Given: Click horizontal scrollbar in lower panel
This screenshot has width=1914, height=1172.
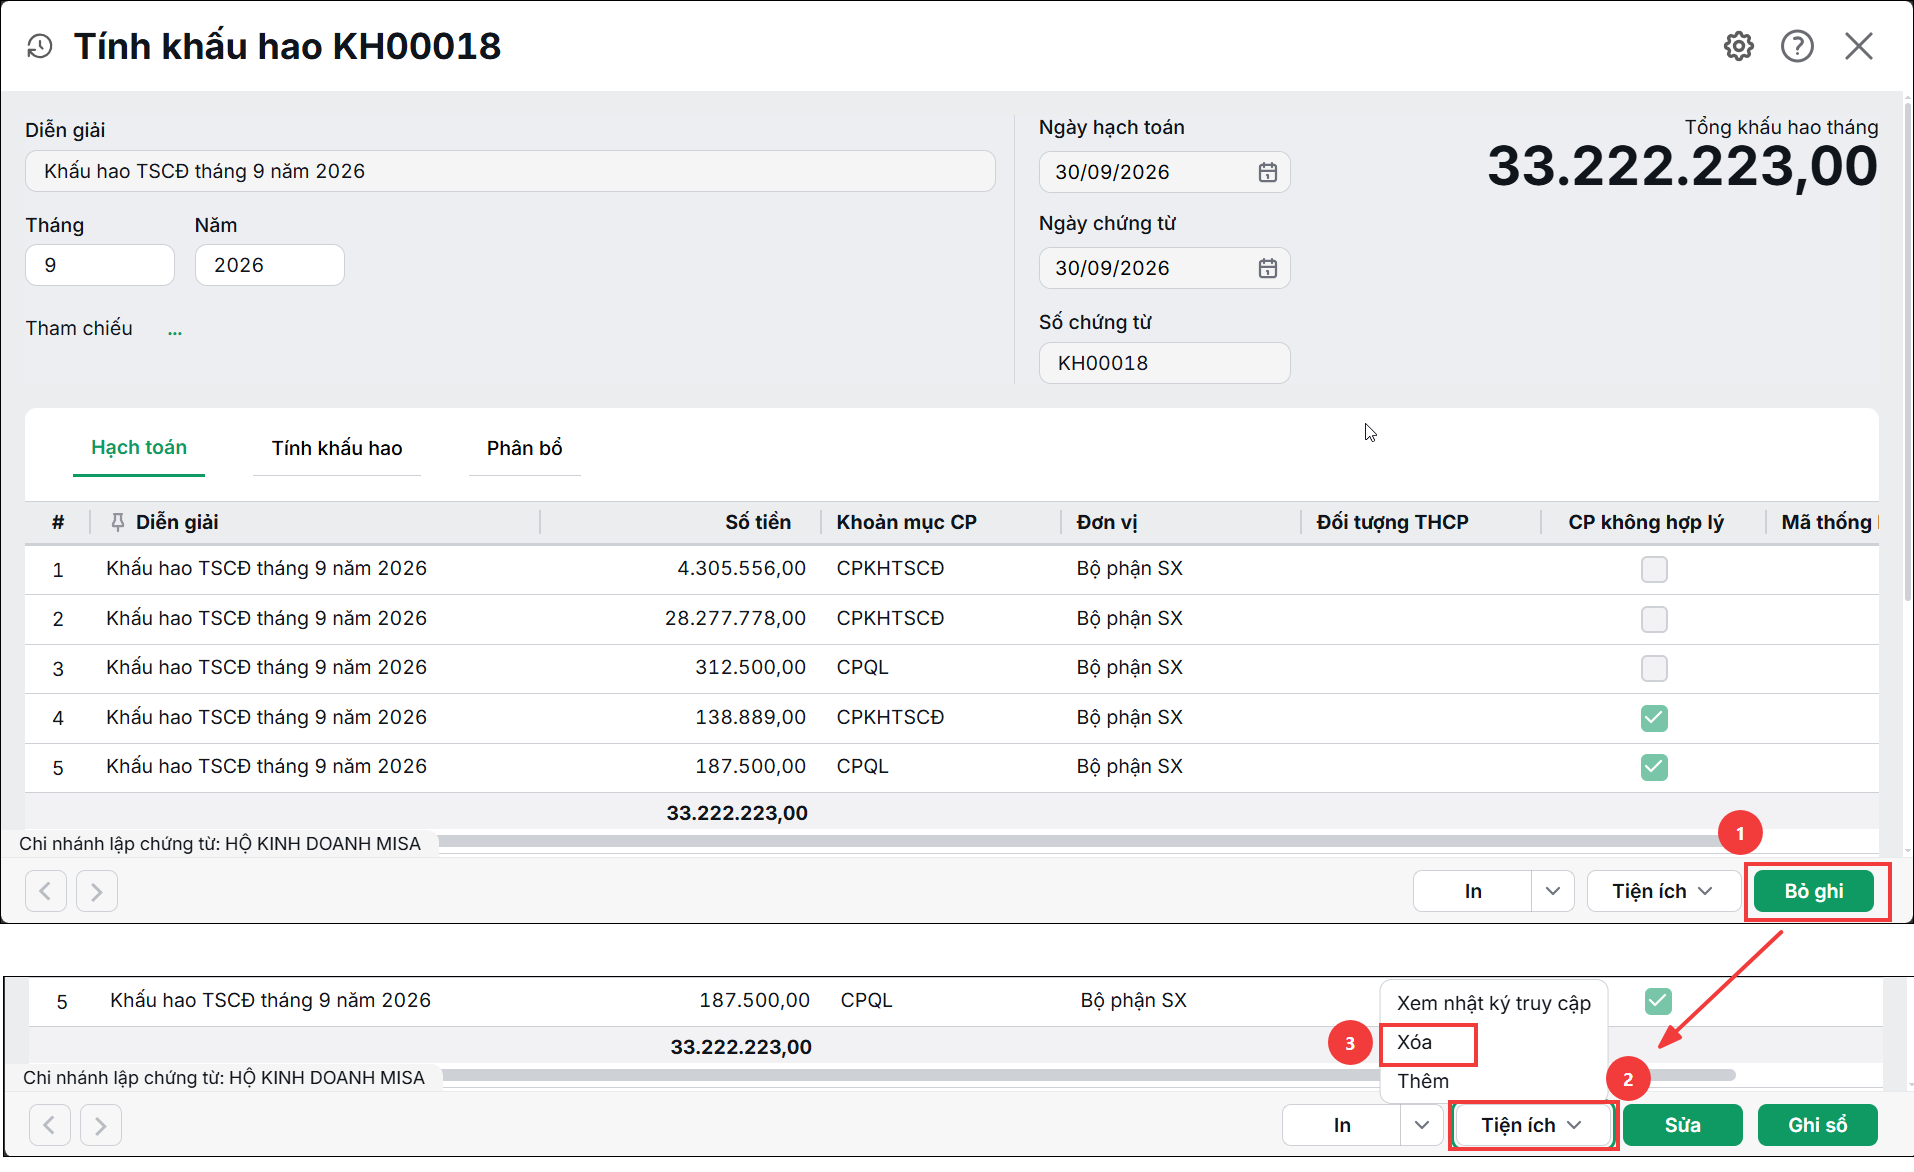Looking at the screenshot, I should [x=1088, y=1075].
